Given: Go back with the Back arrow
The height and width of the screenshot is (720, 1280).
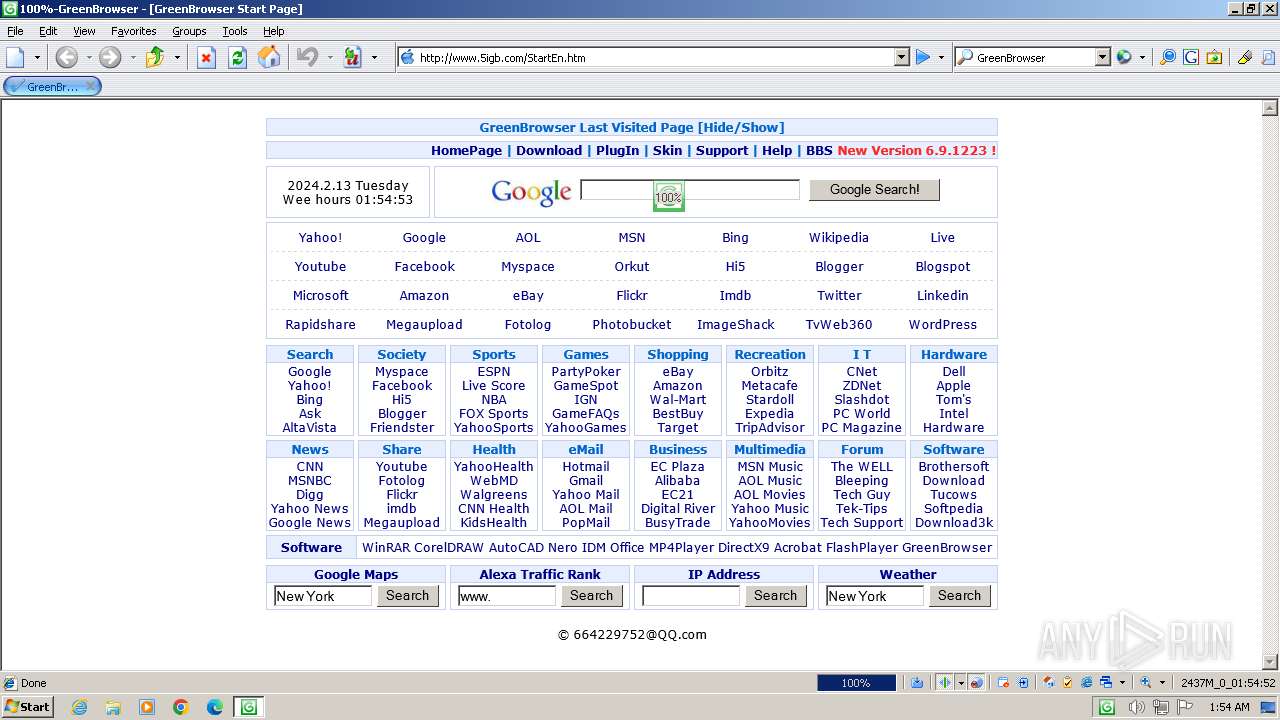Looking at the screenshot, I should [66, 57].
